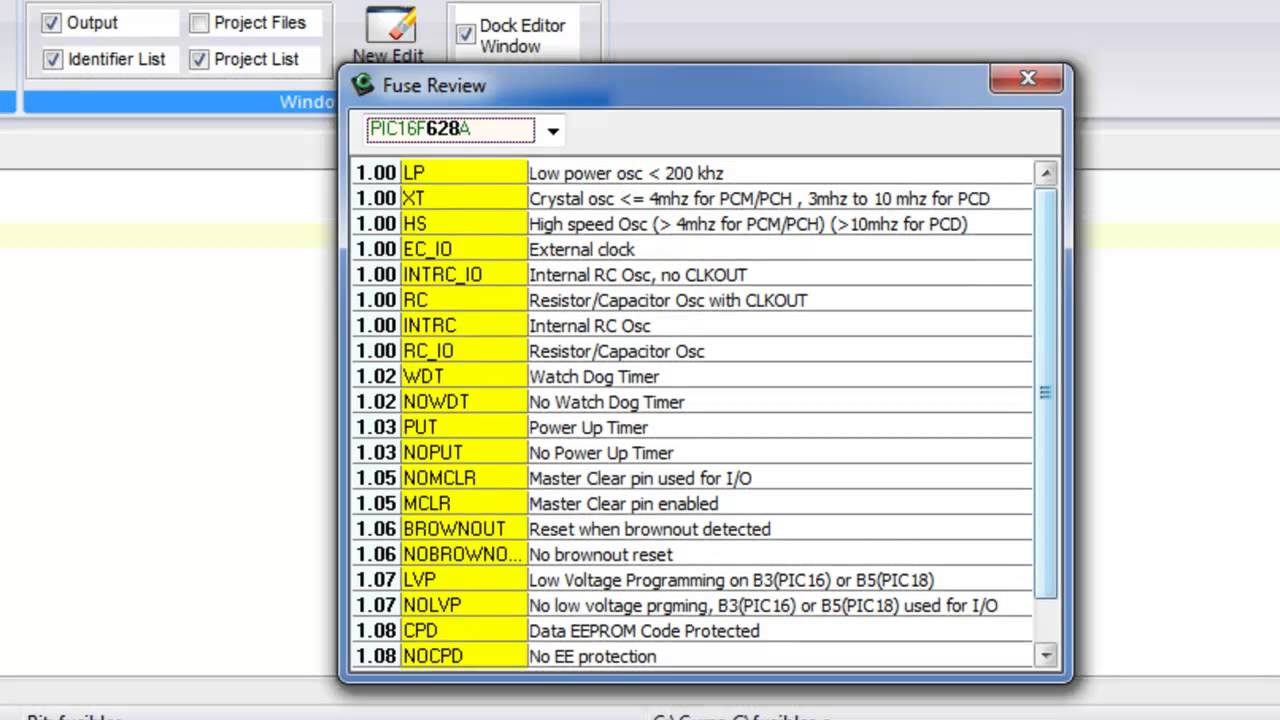The image size is (1280, 720).
Task: Toggle the Project Files checkbox
Action: (199, 22)
